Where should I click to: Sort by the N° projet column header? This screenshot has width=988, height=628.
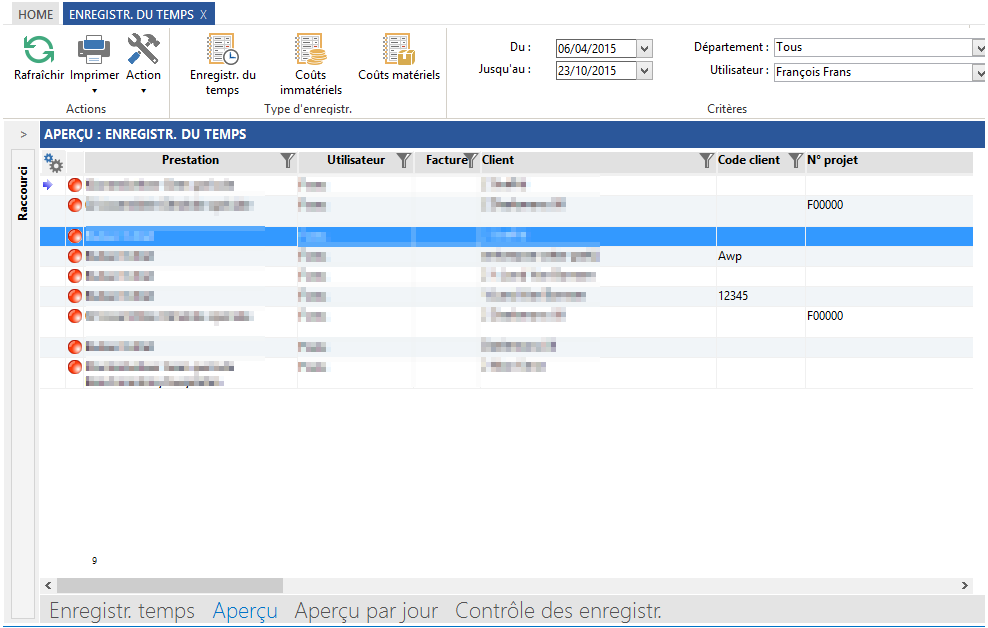(832, 160)
